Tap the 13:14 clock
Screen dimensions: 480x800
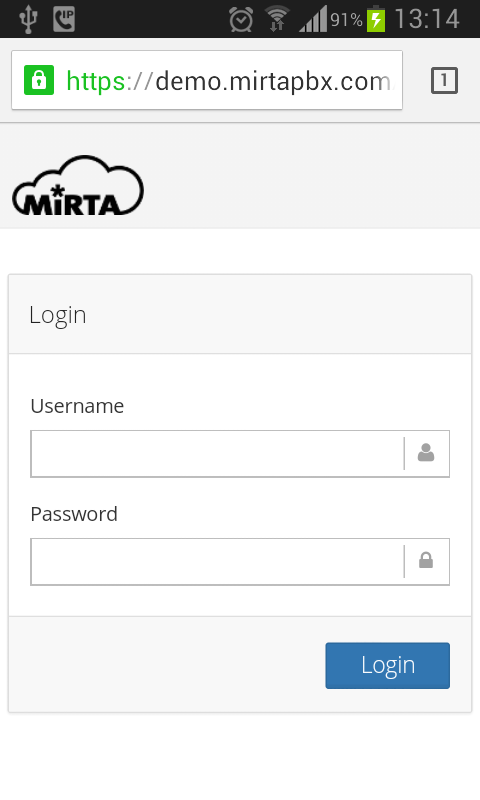427,19
